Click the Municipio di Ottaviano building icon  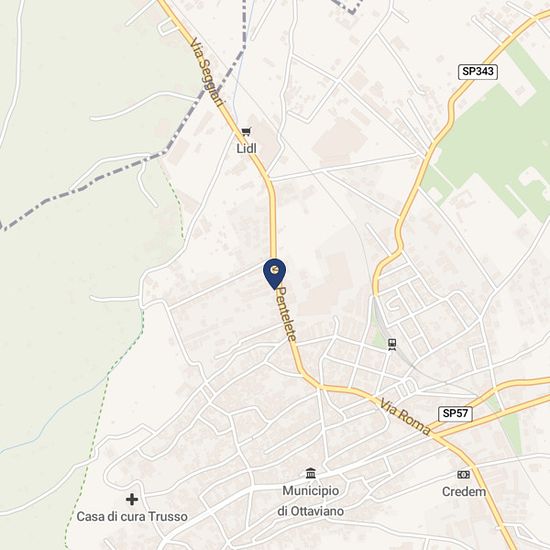[x=310, y=474]
